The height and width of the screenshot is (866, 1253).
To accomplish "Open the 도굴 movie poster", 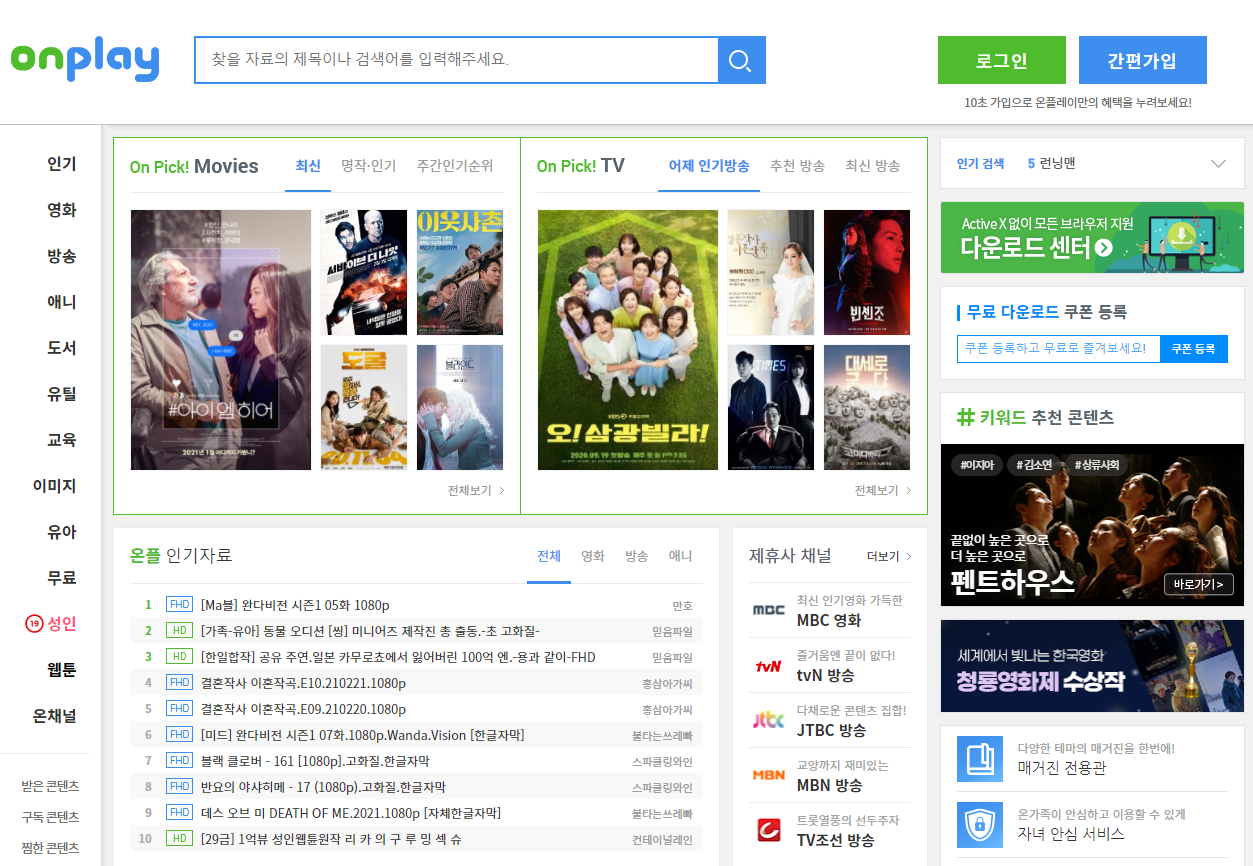I will (x=364, y=407).
